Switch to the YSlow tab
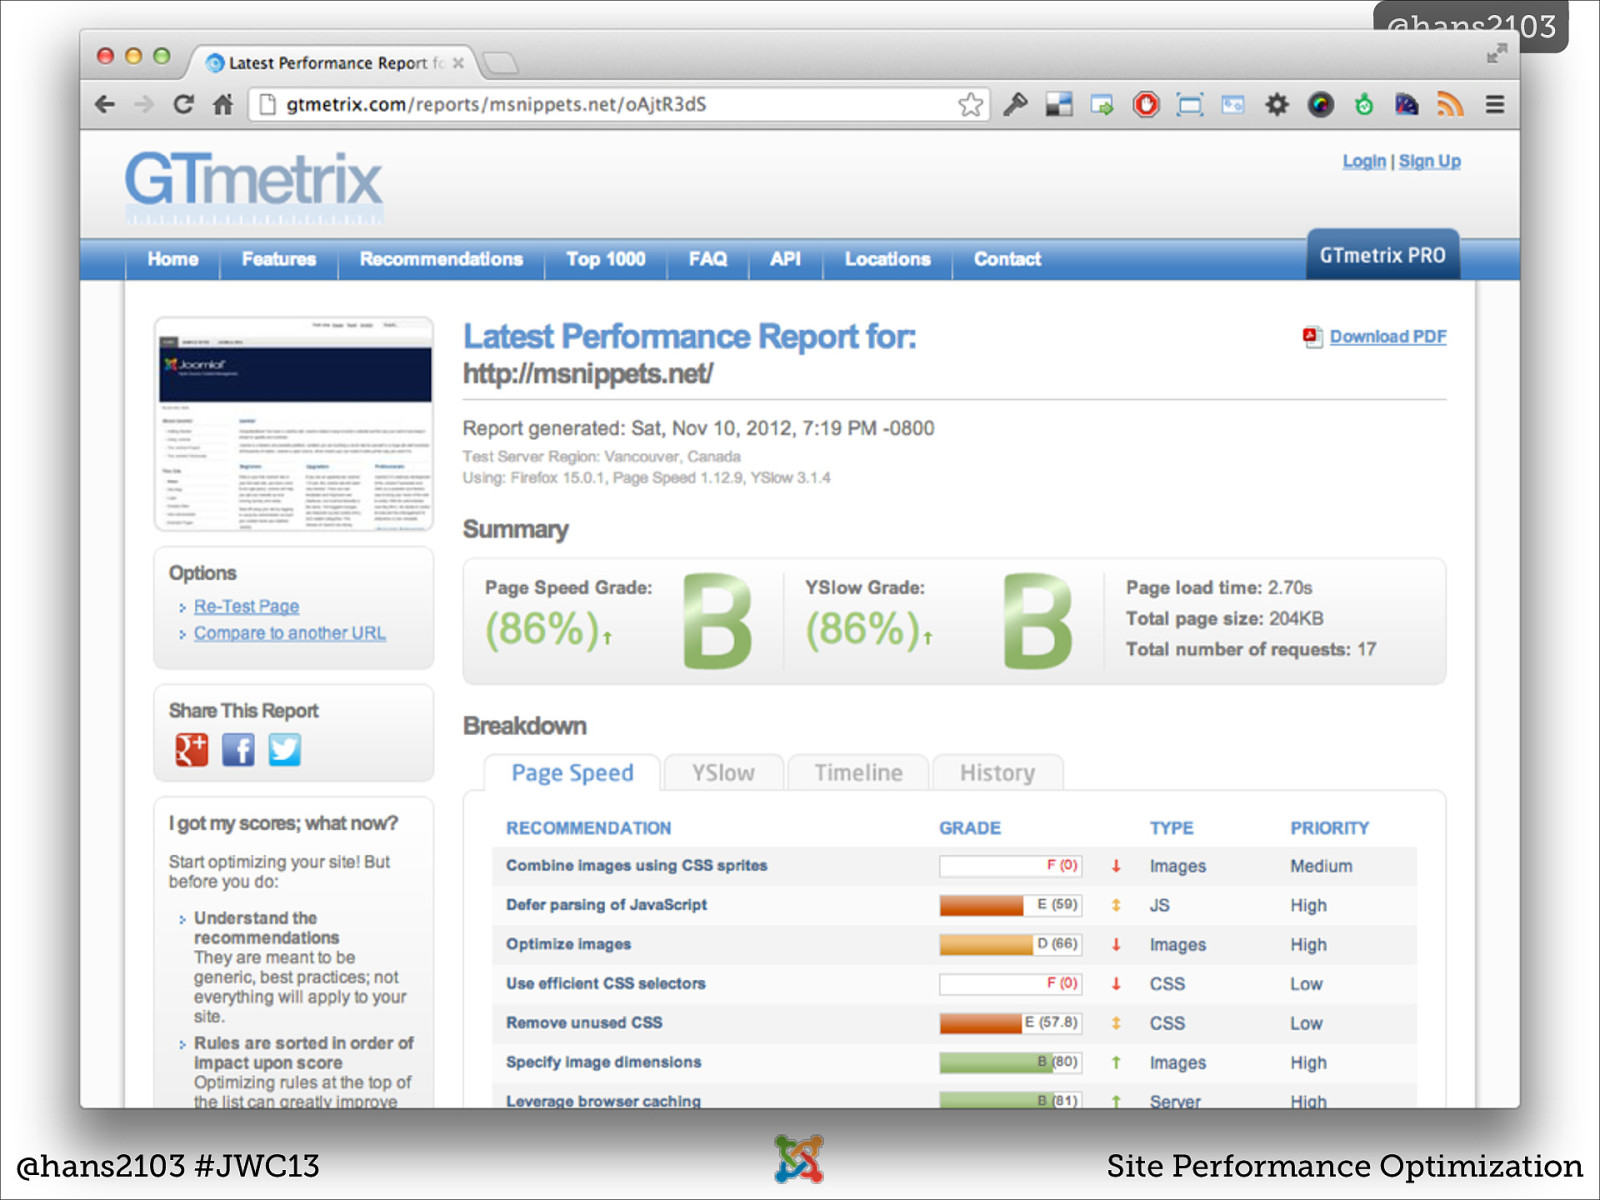The image size is (1600, 1200). (723, 773)
